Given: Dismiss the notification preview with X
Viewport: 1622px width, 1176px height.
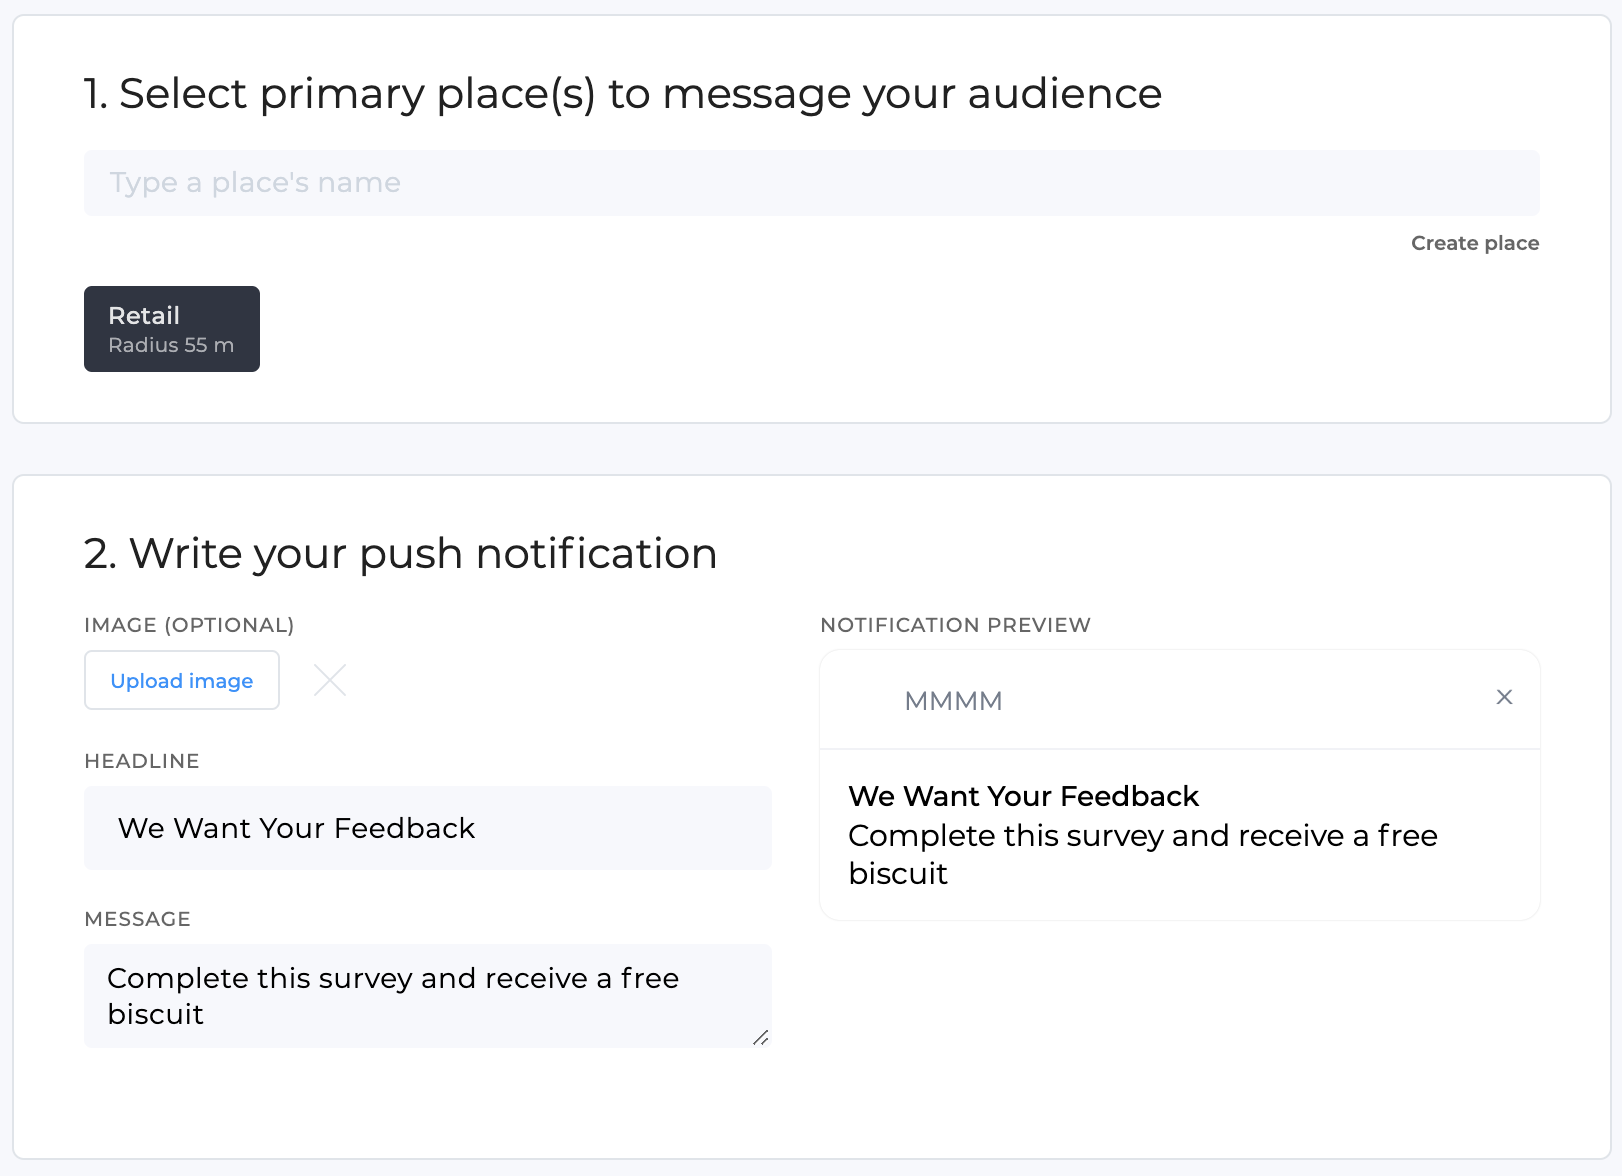Looking at the screenshot, I should click(x=1504, y=697).
